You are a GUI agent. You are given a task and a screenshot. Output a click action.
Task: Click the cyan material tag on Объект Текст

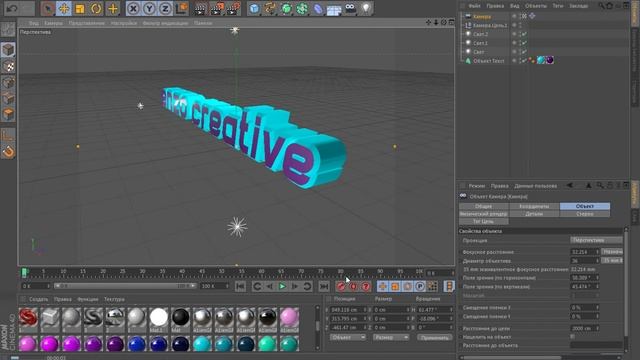pyautogui.click(x=541, y=60)
